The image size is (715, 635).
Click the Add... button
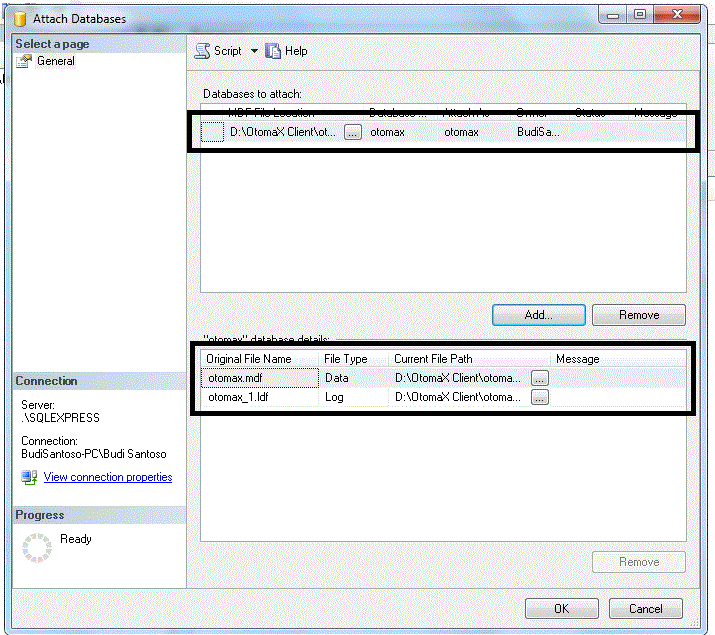point(538,315)
